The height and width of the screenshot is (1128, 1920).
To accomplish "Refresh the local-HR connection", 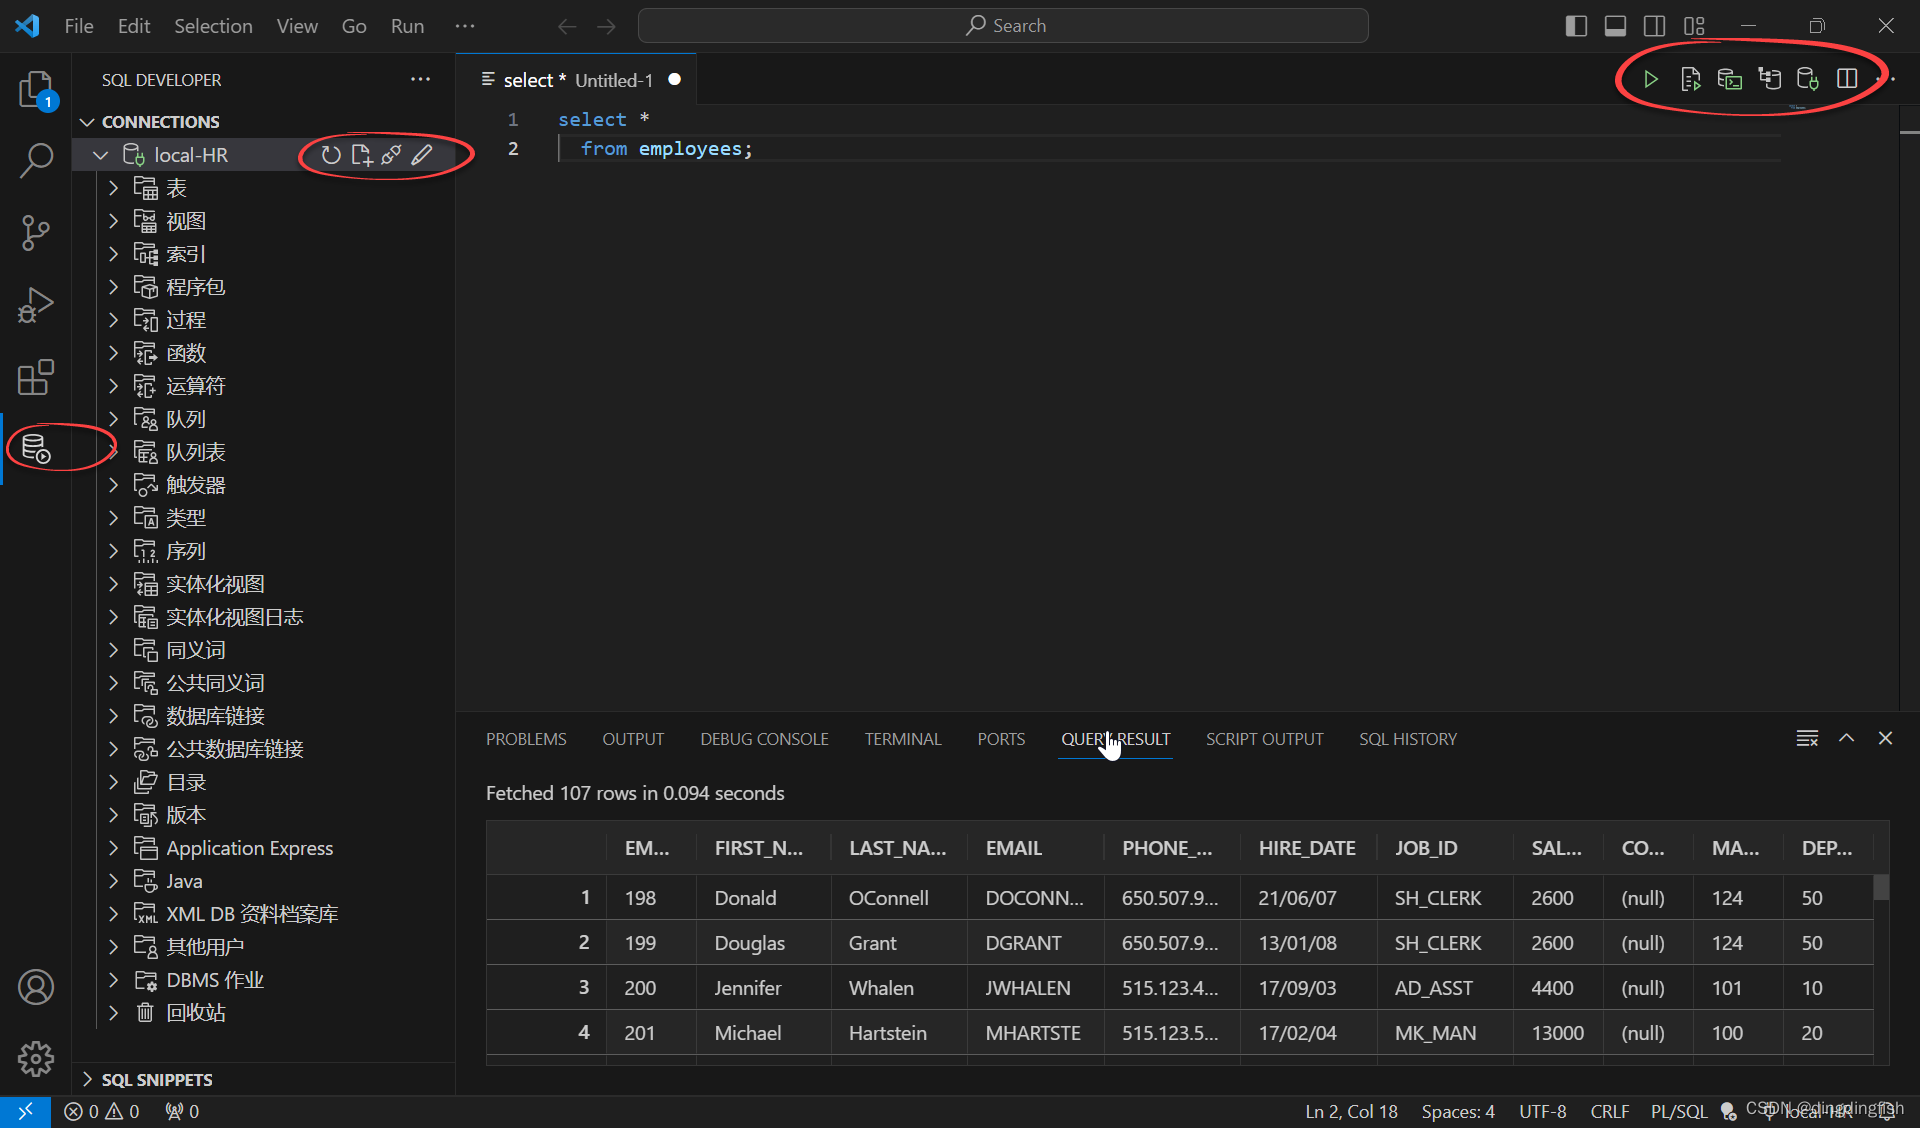I will [331, 155].
